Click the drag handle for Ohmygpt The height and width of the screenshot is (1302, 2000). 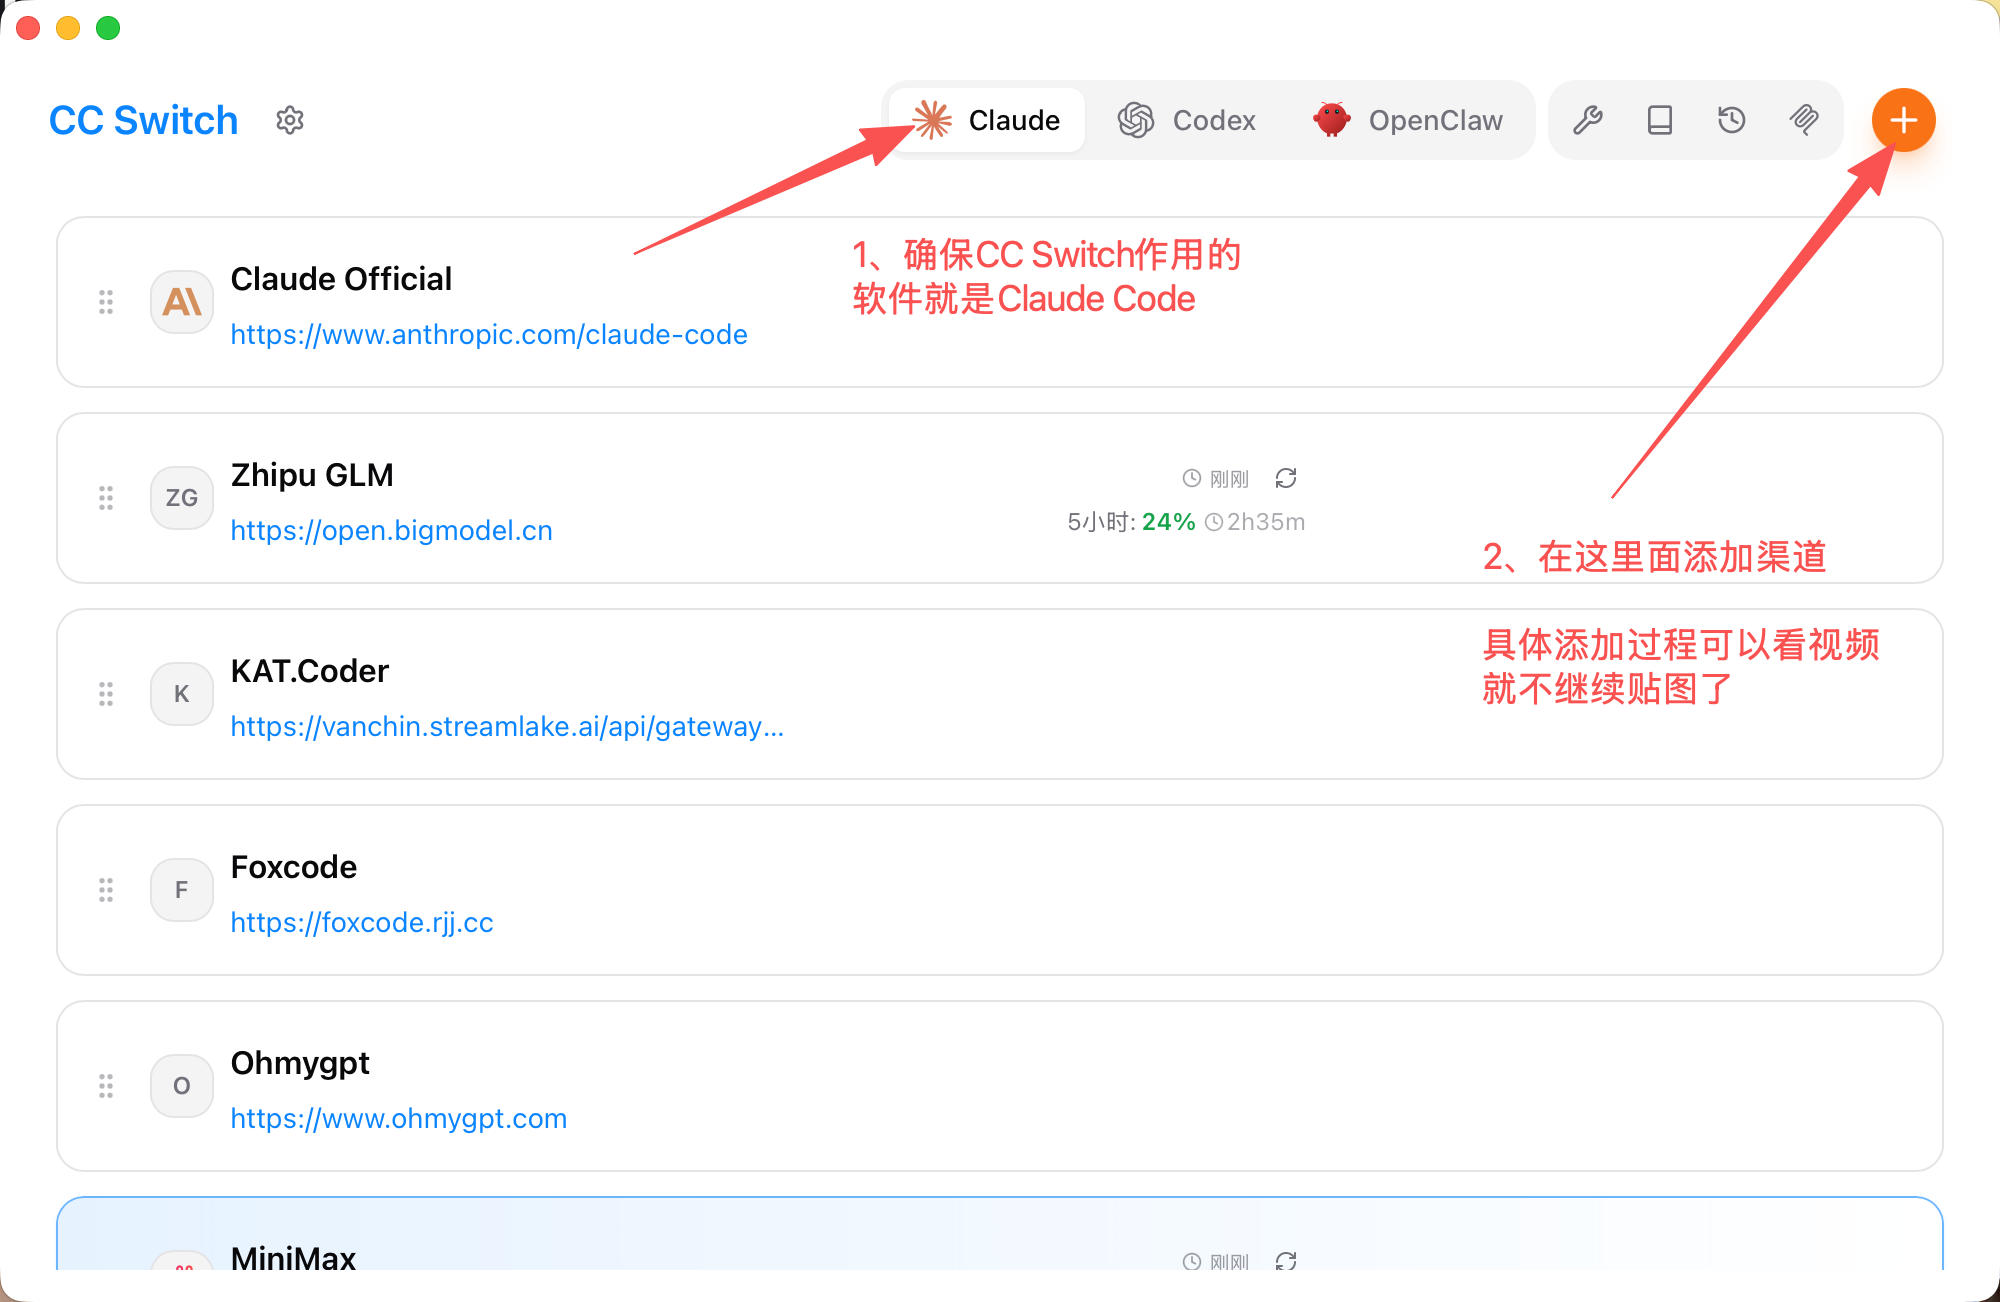[x=106, y=1086]
